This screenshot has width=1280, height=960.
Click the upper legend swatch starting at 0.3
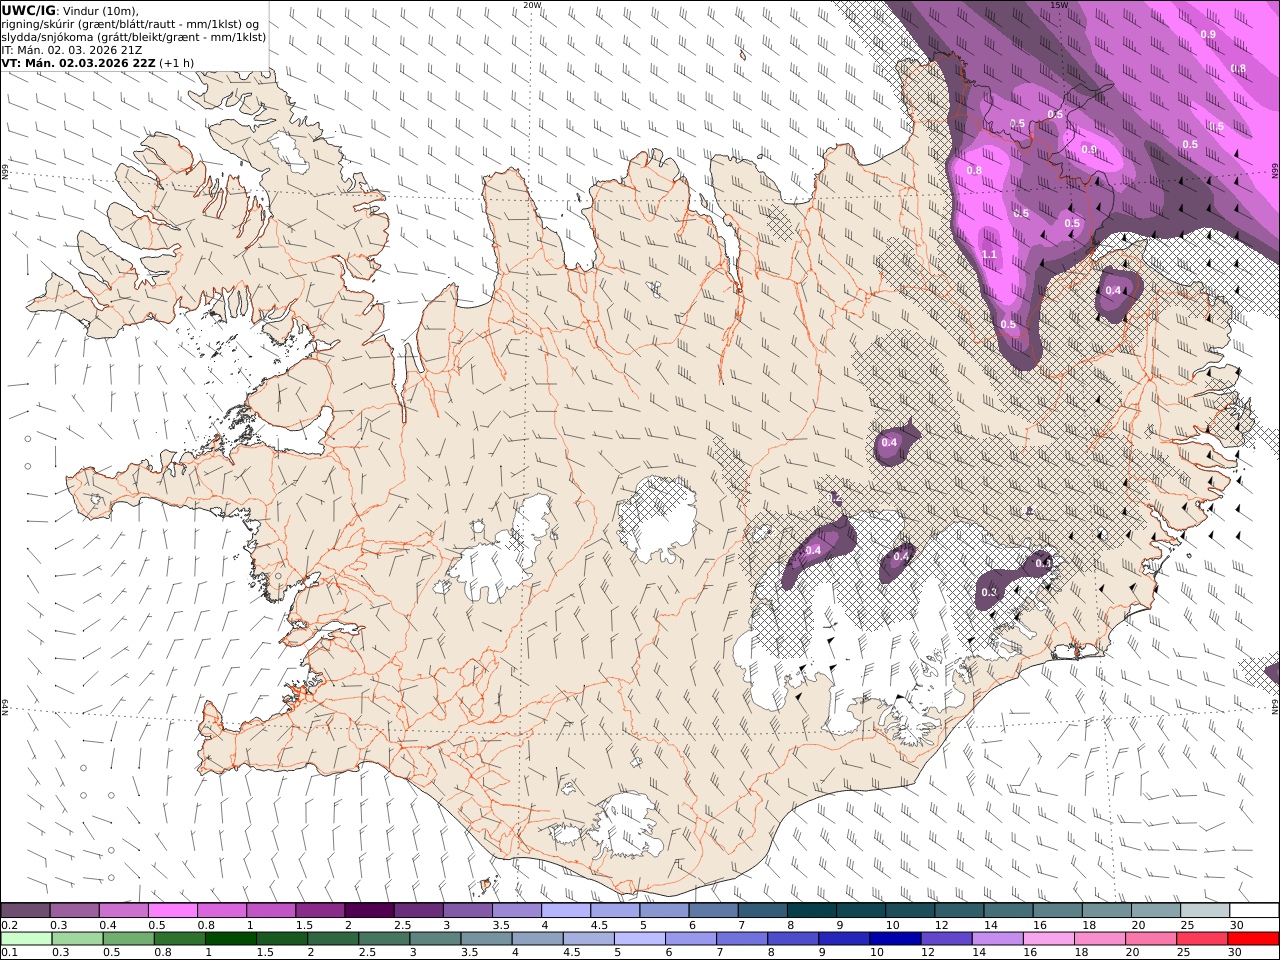coord(74,910)
